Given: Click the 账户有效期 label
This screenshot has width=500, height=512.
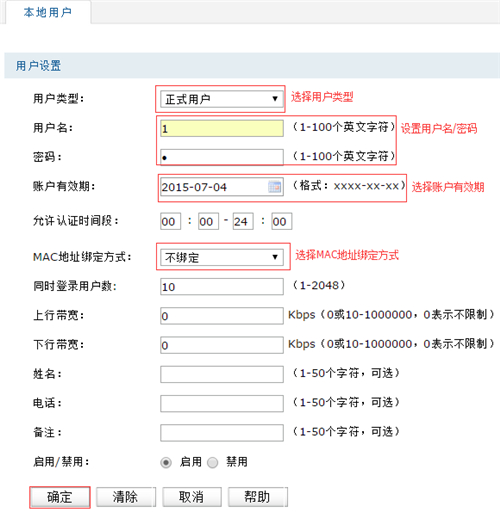Looking at the screenshot, I should (x=64, y=186).
